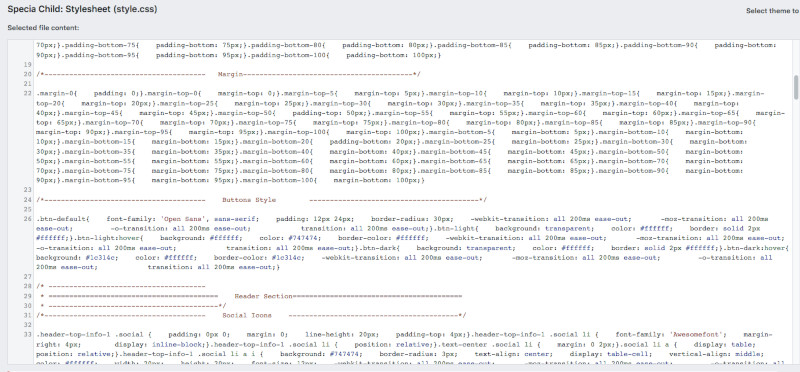The height and width of the screenshot is (372, 800).
Task: Click the editor's vertical scrollbar thumb
Action: [x=796, y=87]
